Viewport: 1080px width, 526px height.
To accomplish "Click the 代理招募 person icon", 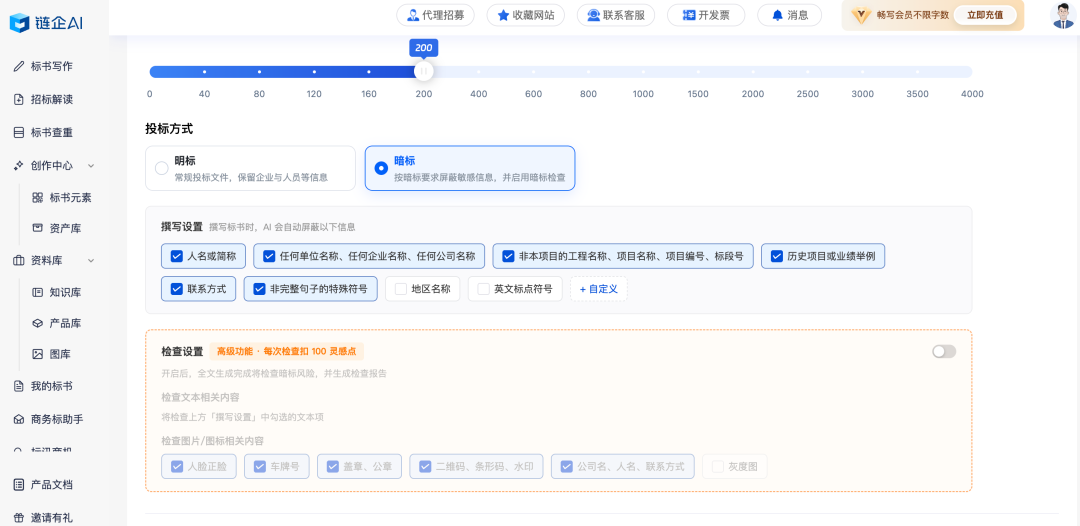I will 413,15.
